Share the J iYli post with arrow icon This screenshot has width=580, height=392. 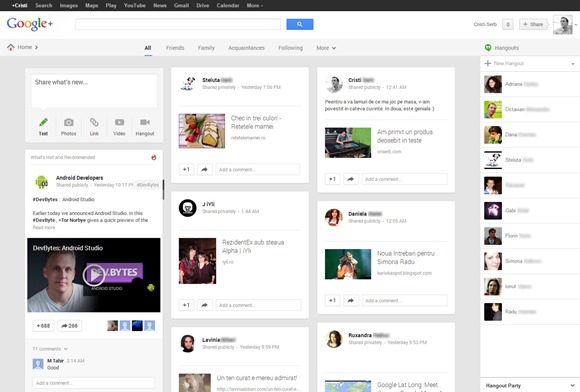204,305
